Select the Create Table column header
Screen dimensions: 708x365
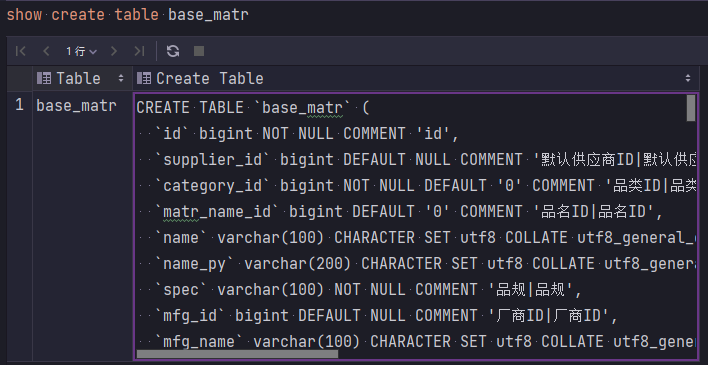coord(415,78)
